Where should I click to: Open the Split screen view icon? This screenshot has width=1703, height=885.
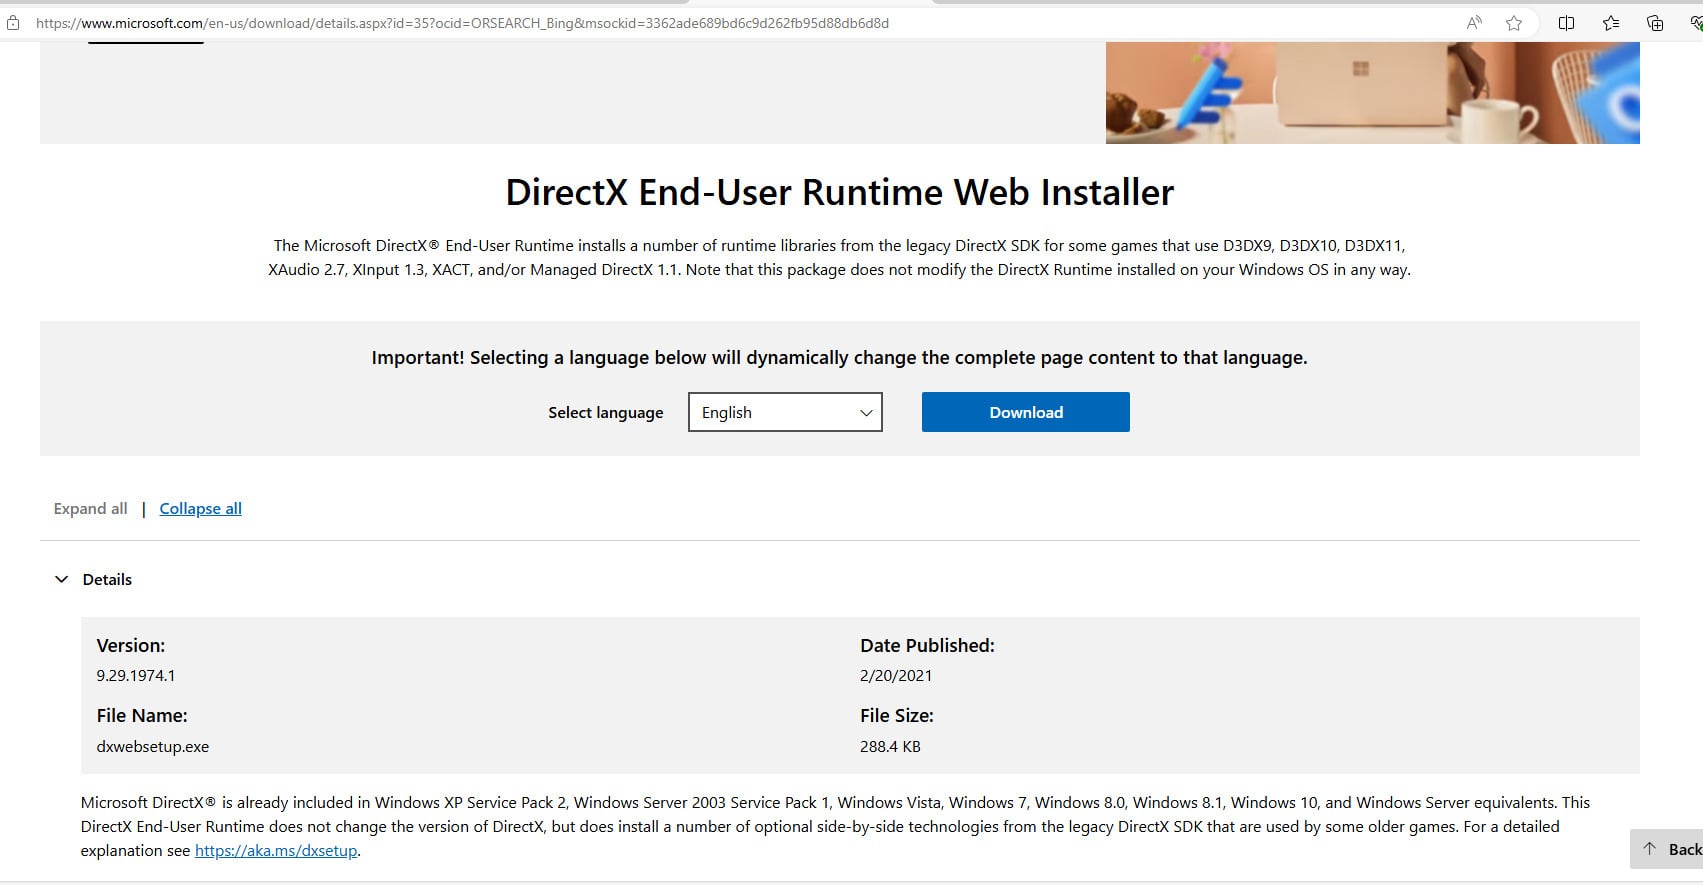(1567, 23)
